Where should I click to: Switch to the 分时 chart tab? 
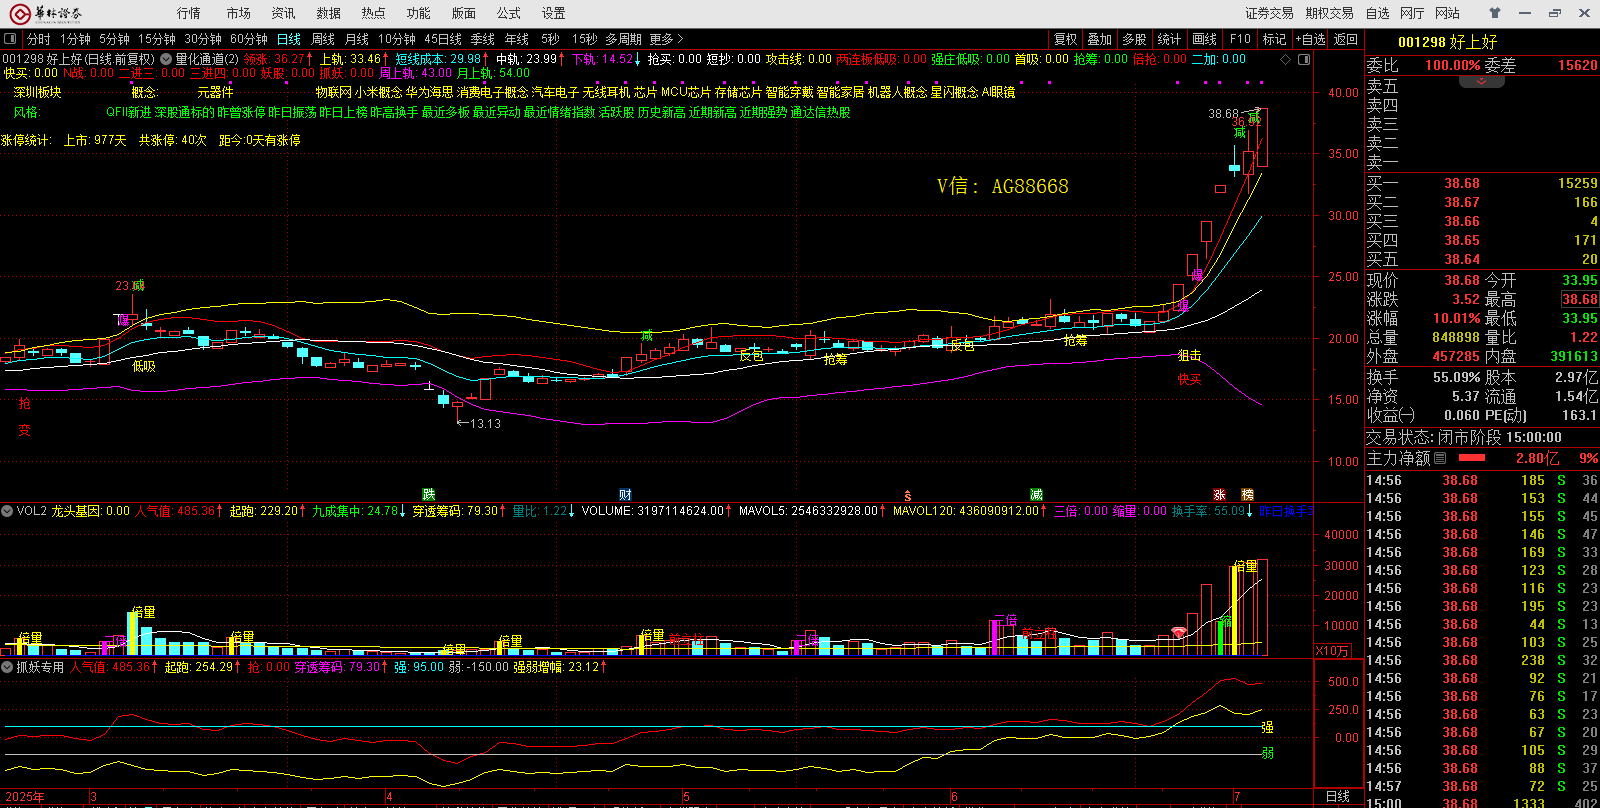[39, 39]
